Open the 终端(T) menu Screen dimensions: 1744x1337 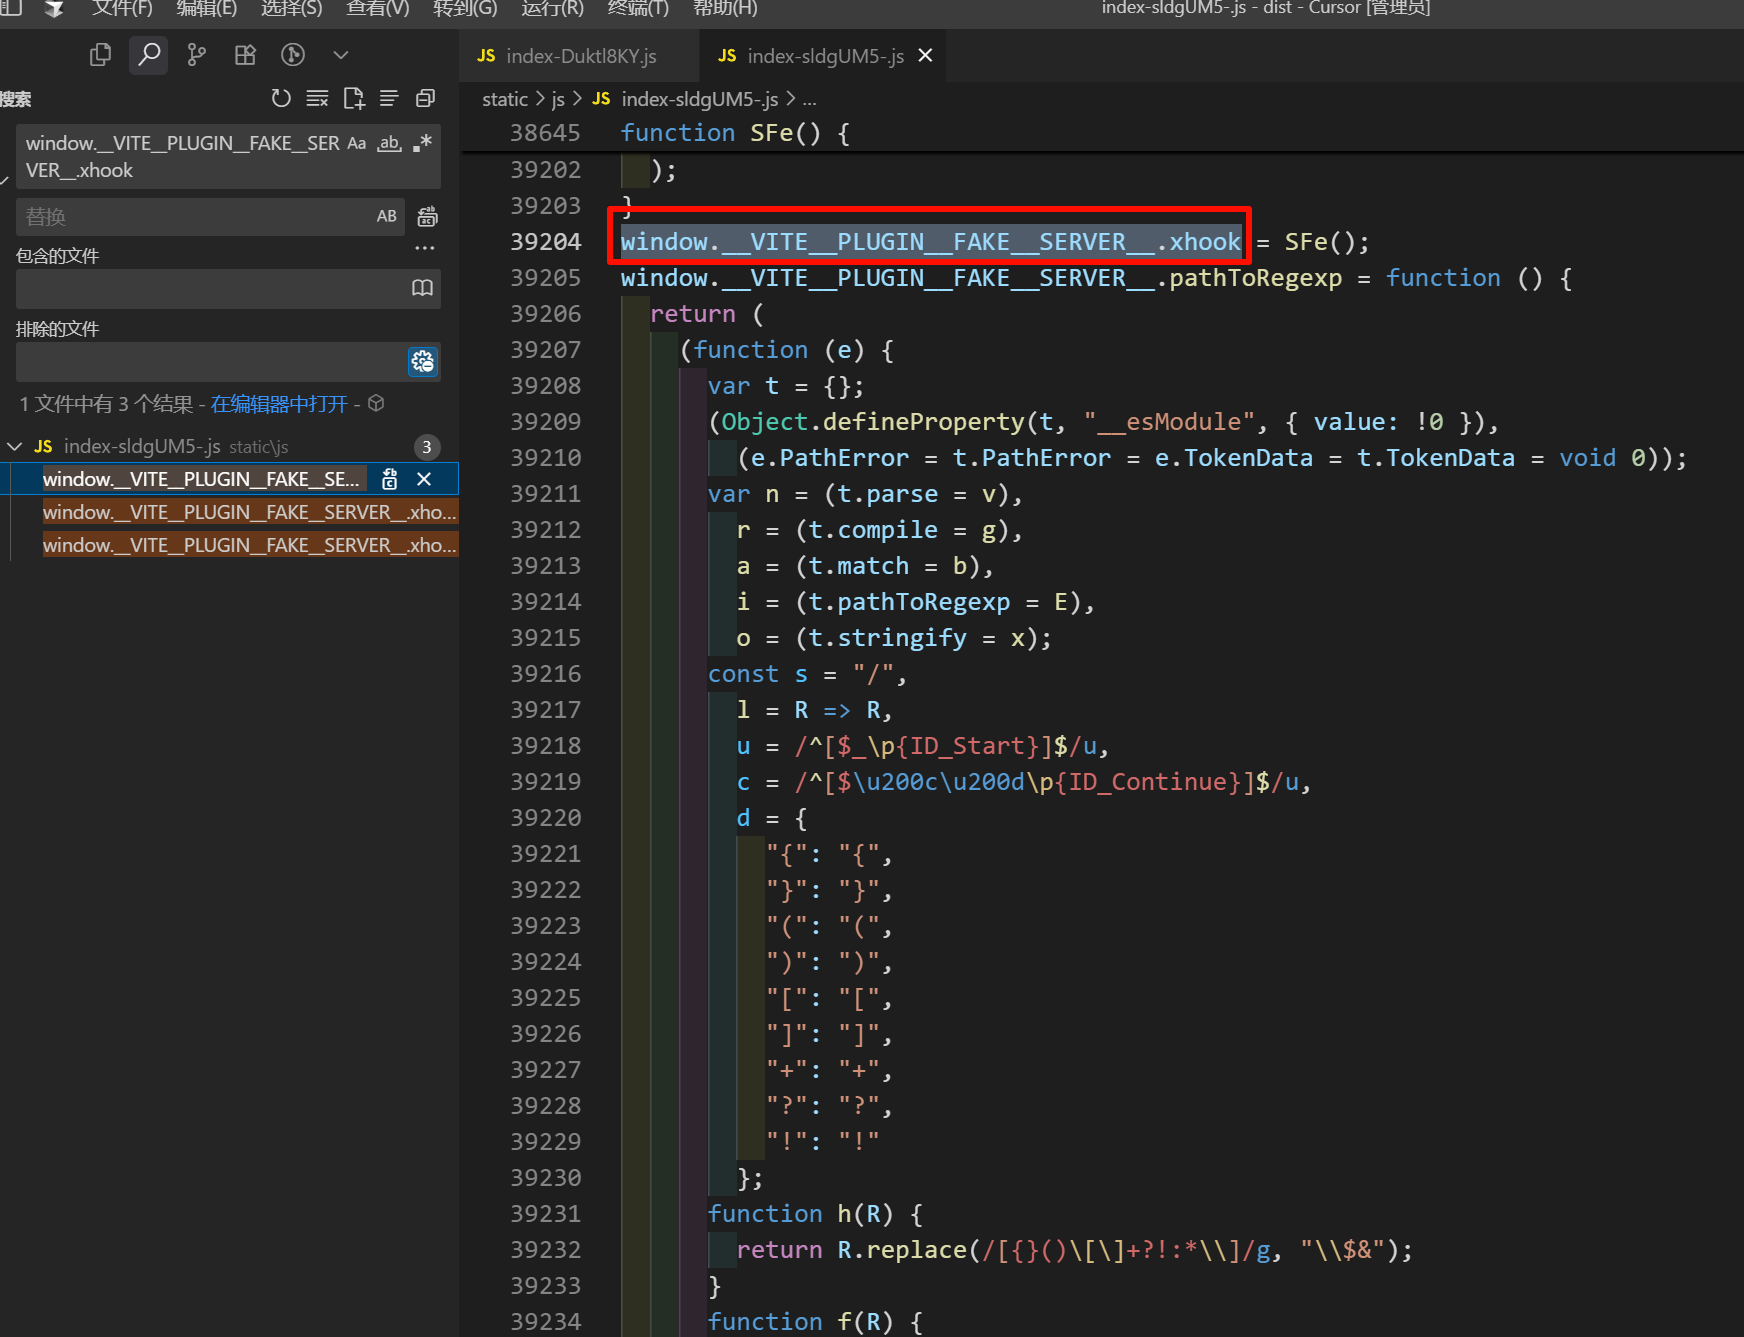tap(638, 9)
